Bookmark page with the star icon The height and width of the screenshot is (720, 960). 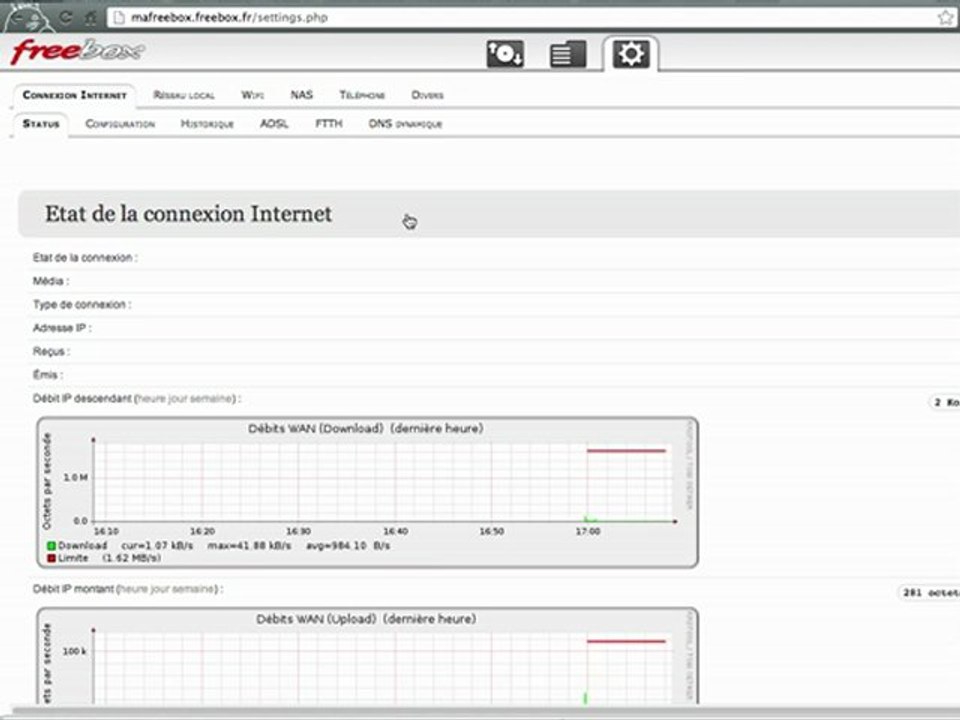[945, 17]
